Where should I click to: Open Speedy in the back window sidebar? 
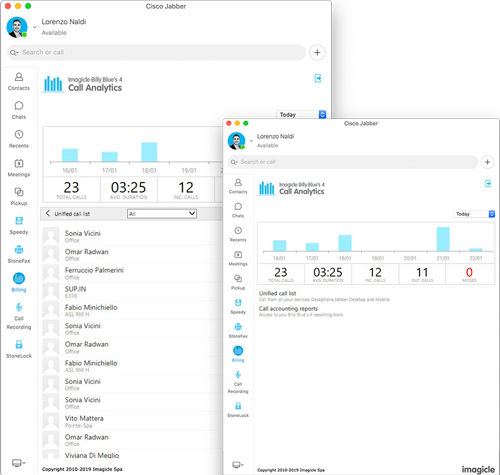click(x=19, y=226)
